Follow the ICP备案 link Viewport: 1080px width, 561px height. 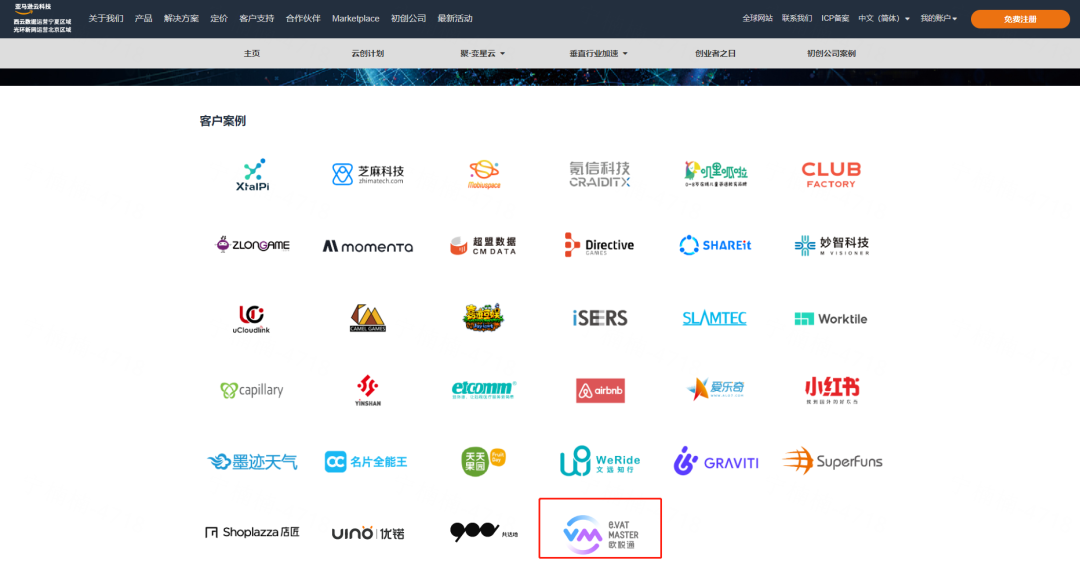[x=835, y=19]
